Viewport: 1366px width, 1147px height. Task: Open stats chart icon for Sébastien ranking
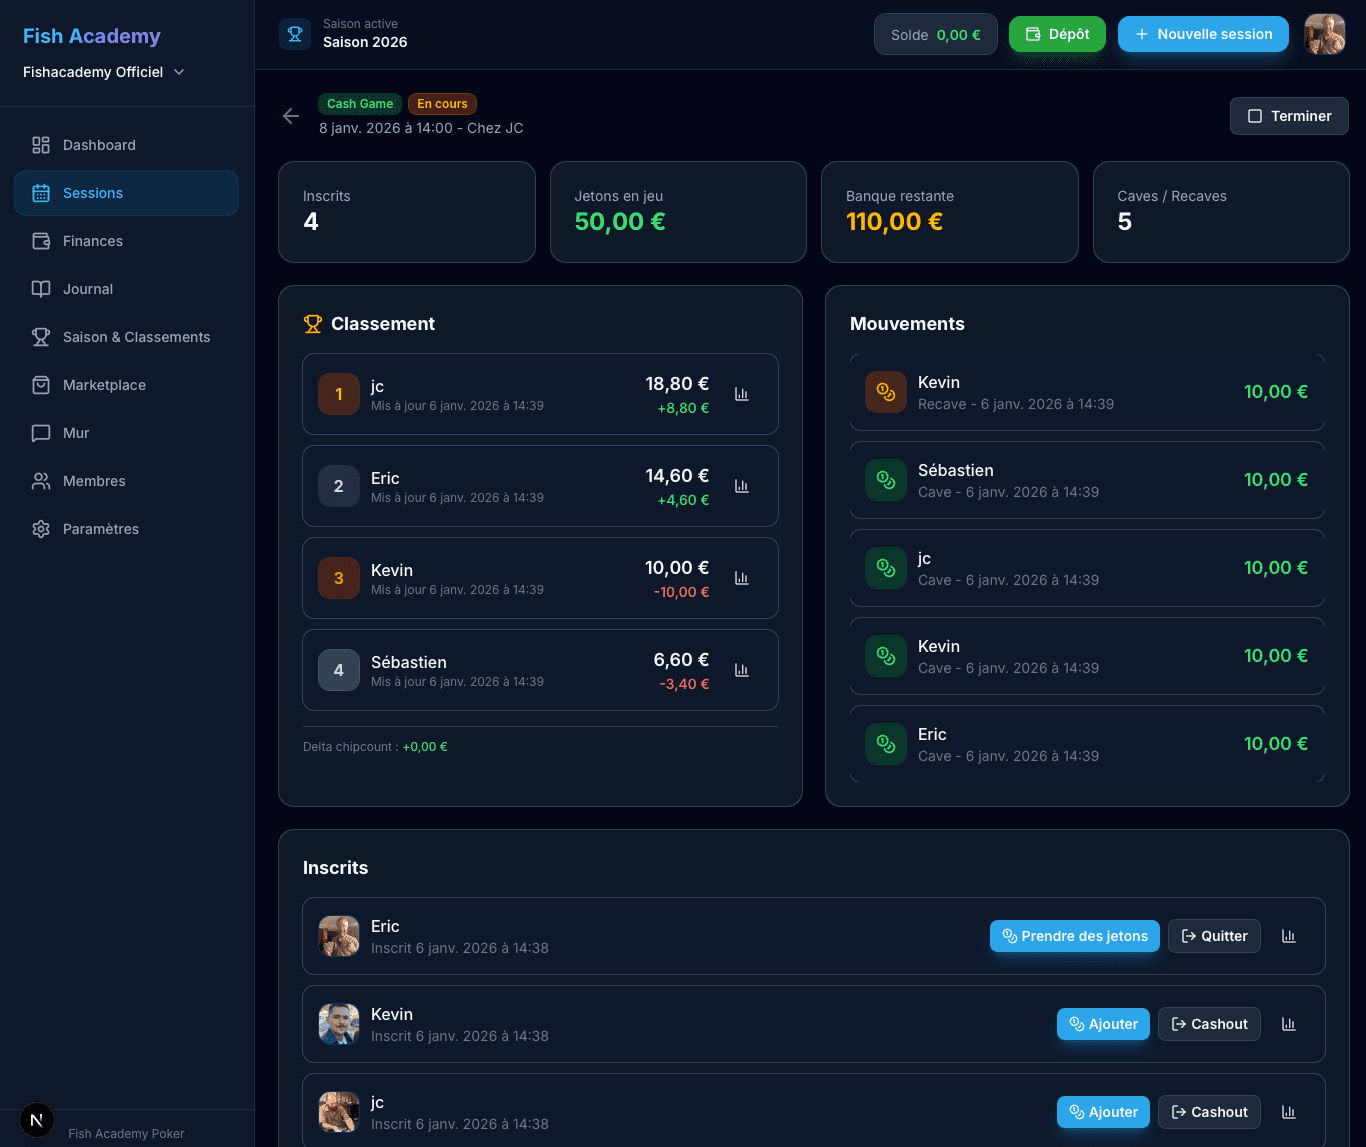(742, 670)
